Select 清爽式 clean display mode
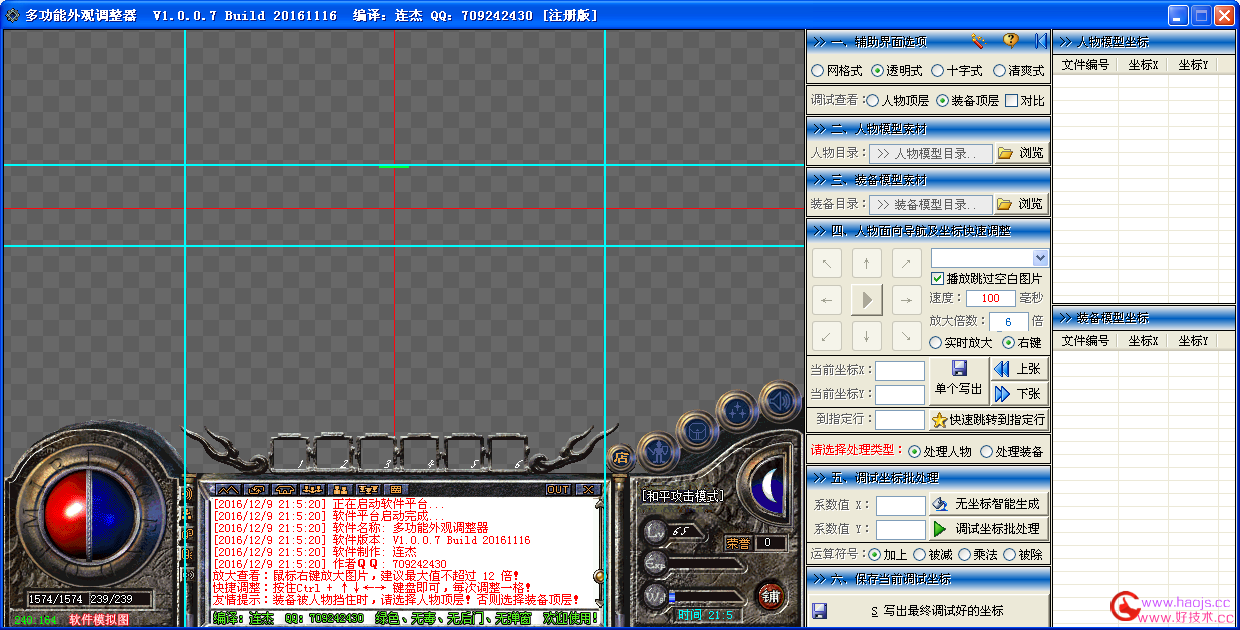 [1019, 71]
